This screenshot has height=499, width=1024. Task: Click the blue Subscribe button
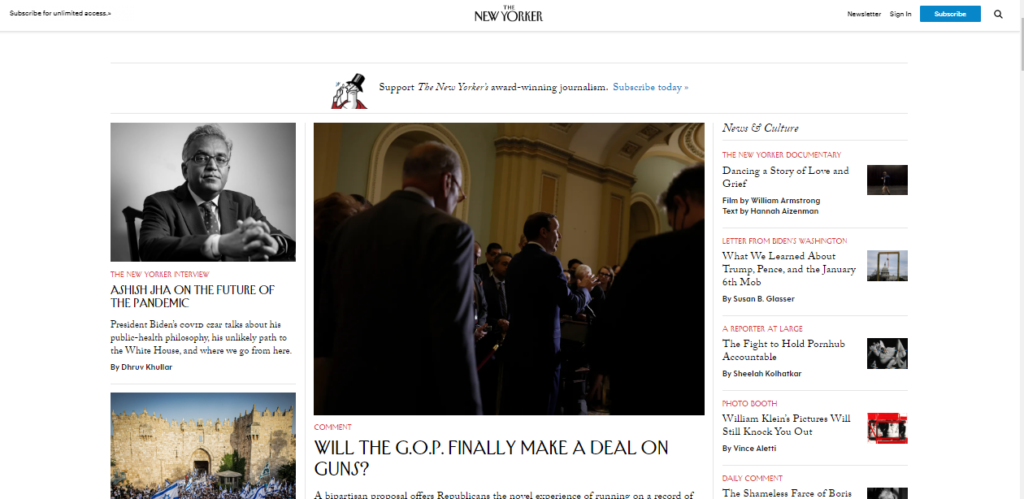tap(950, 14)
